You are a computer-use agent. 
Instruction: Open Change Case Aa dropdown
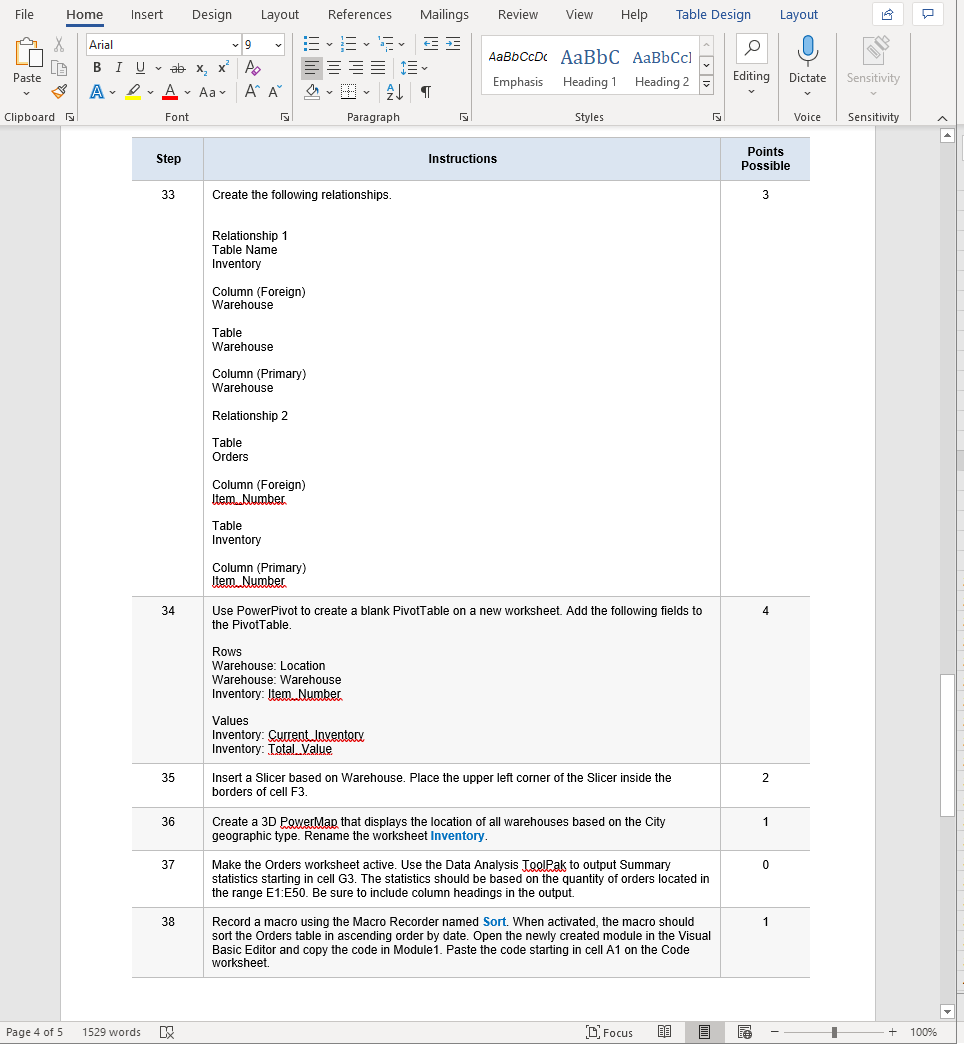212,92
